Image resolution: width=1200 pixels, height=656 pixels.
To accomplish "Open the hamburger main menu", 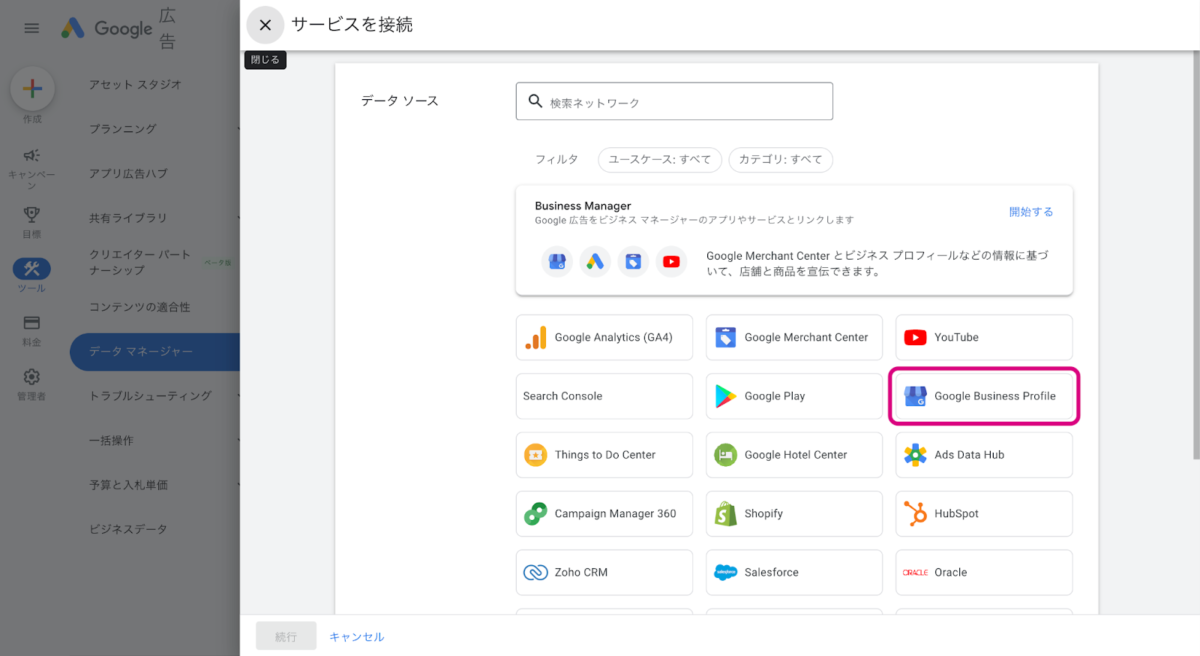I will pos(31,28).
